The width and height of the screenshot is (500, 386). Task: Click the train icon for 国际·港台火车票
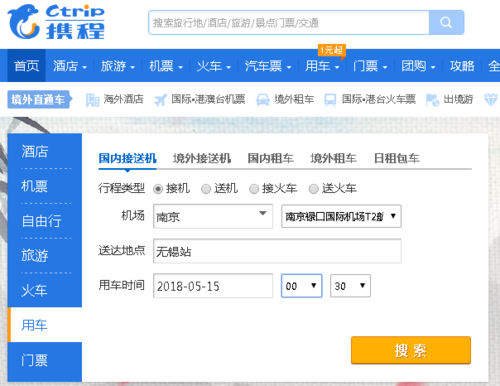[x=330, y=100]
